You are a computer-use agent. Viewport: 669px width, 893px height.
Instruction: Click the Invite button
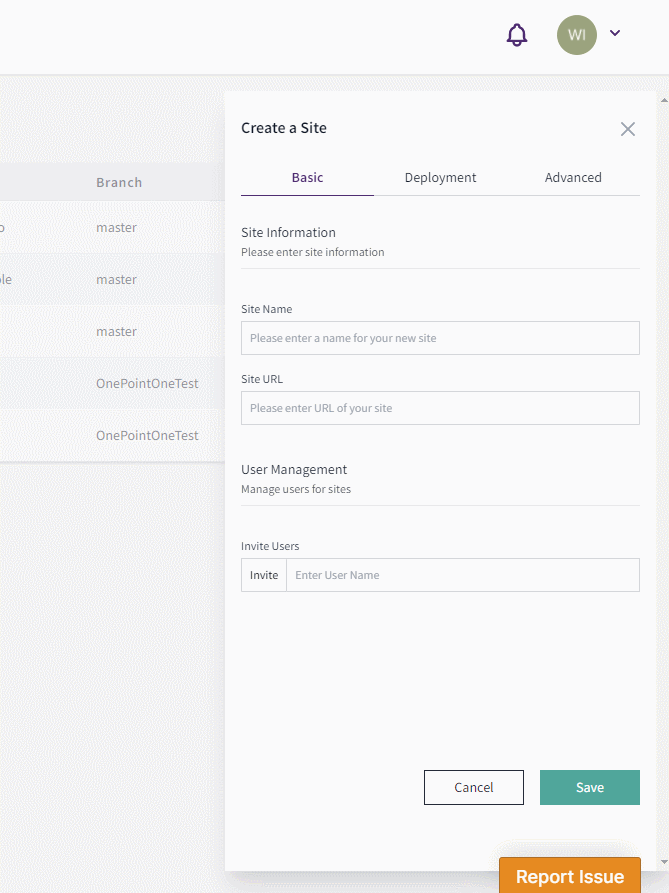click(x=264, y=575)
